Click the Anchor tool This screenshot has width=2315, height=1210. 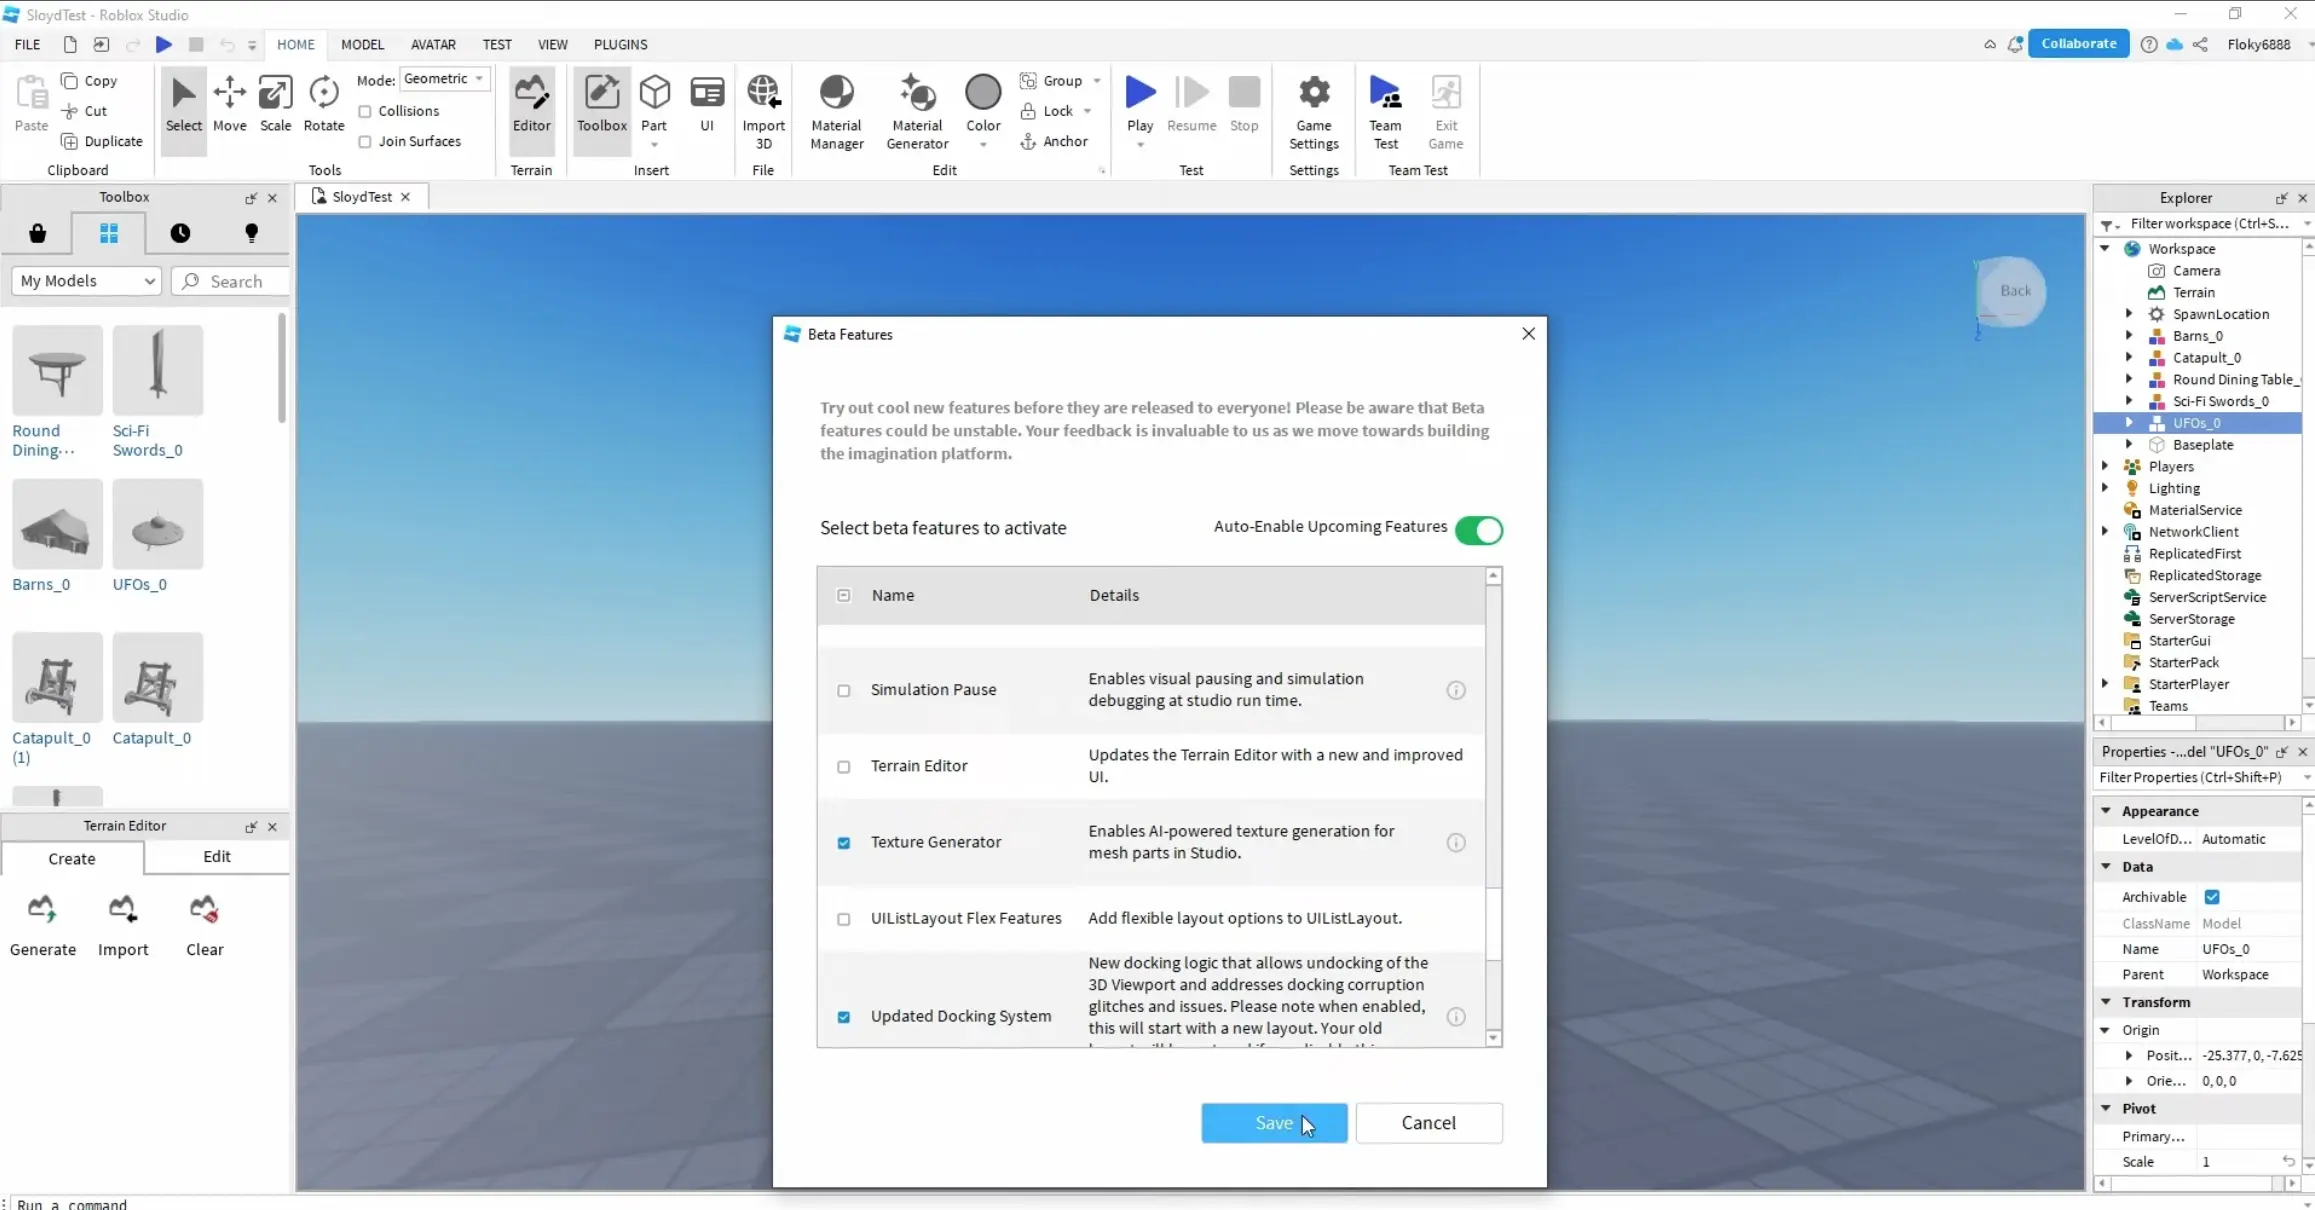(x=1056, y=141)
